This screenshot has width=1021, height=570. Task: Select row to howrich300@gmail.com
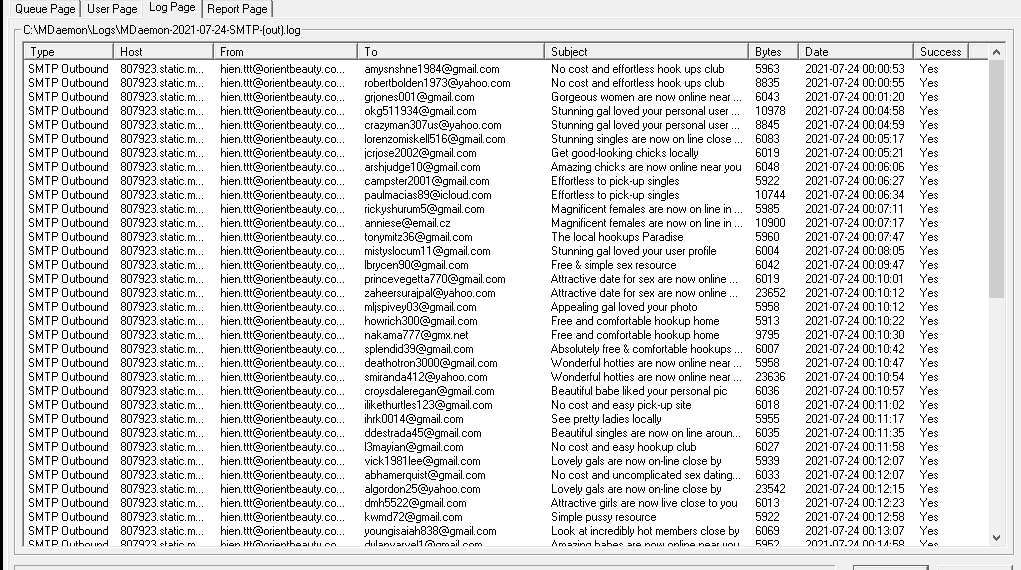(506, 321)
